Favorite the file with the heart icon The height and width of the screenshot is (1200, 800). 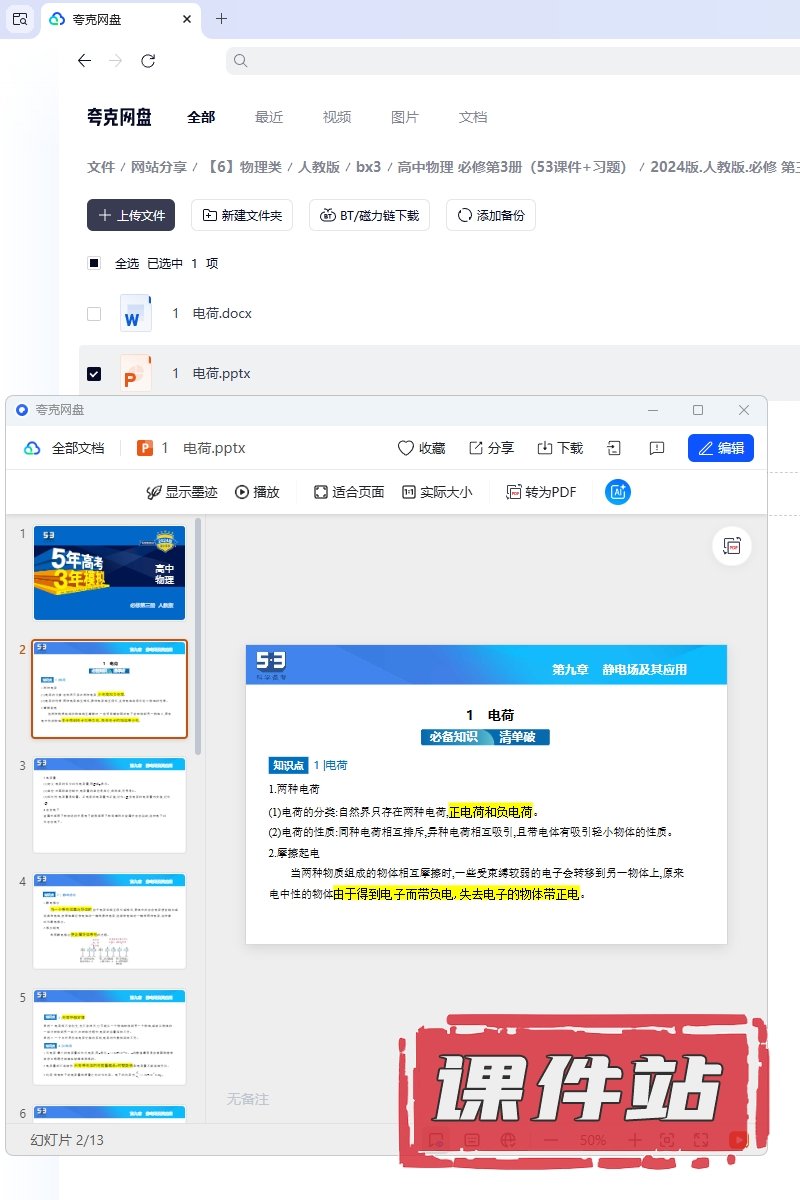click(x=421, y=448)
